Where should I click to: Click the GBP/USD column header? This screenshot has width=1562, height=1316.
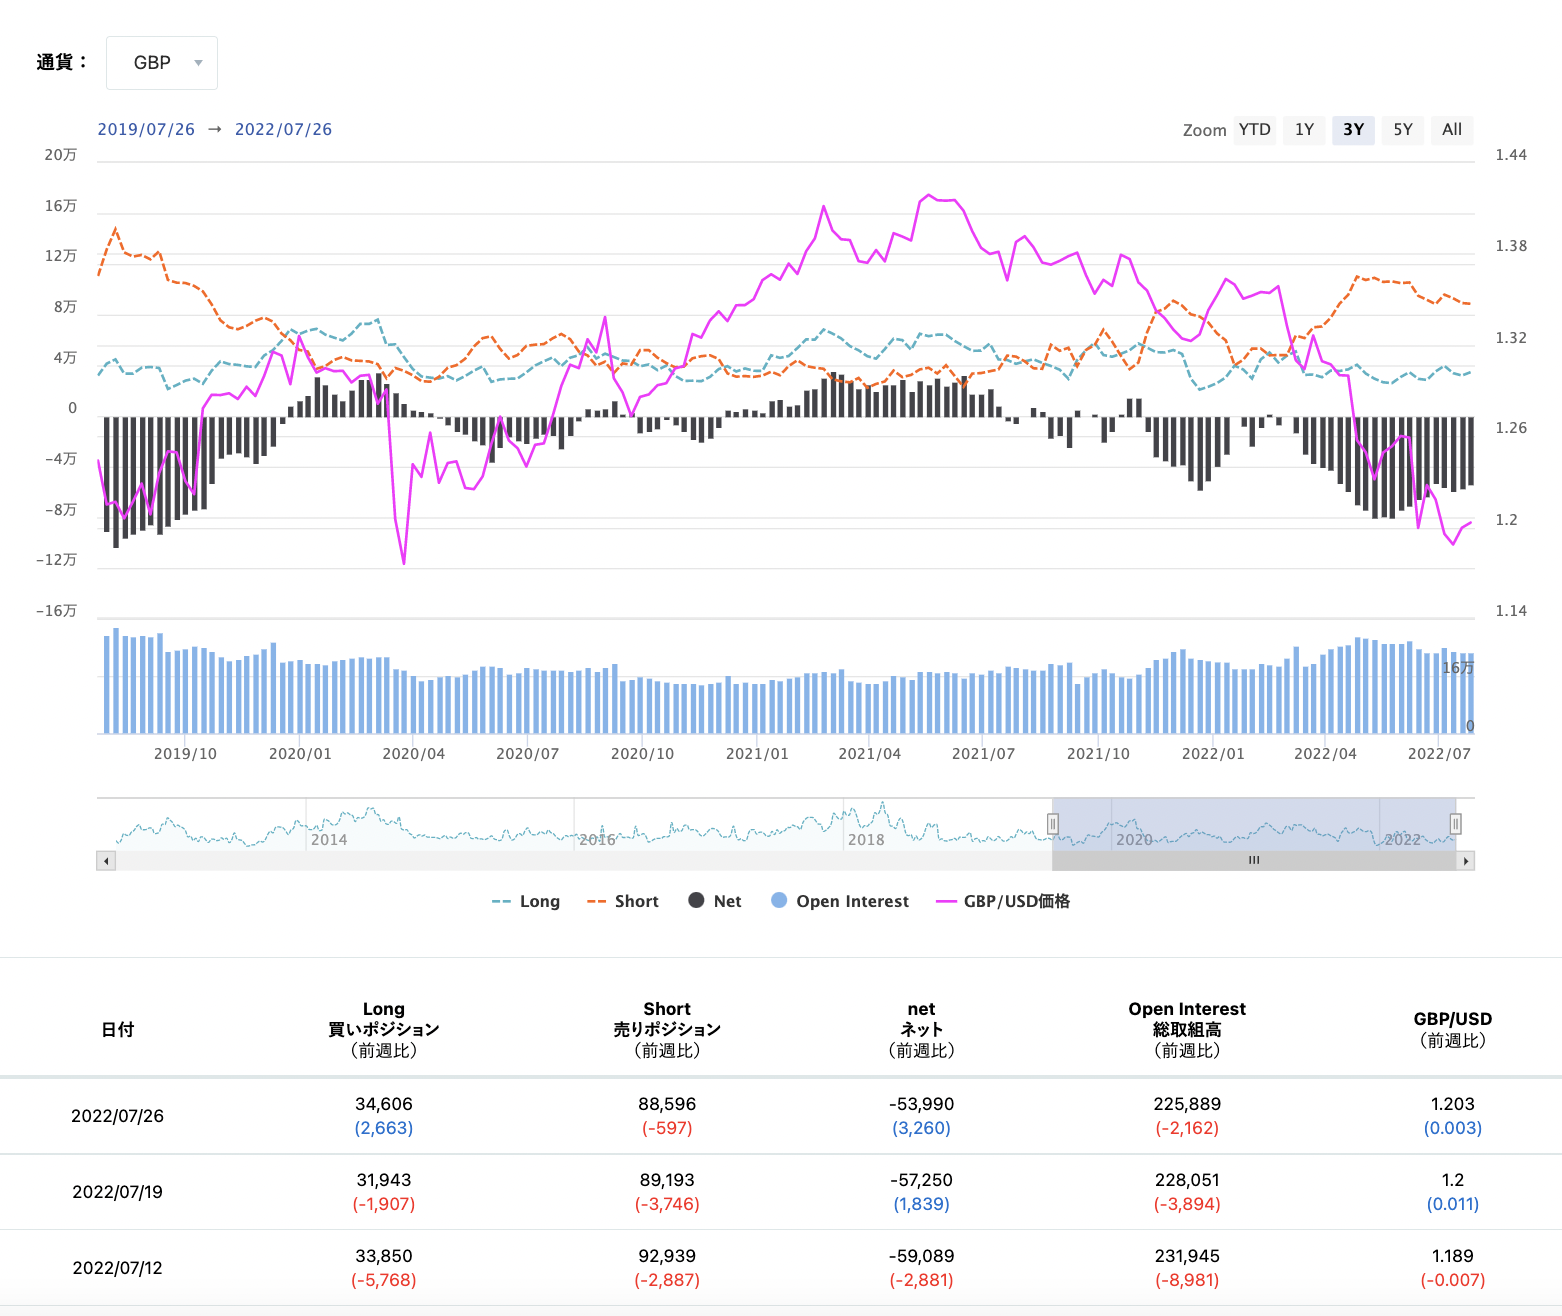pos(1453,1029)
